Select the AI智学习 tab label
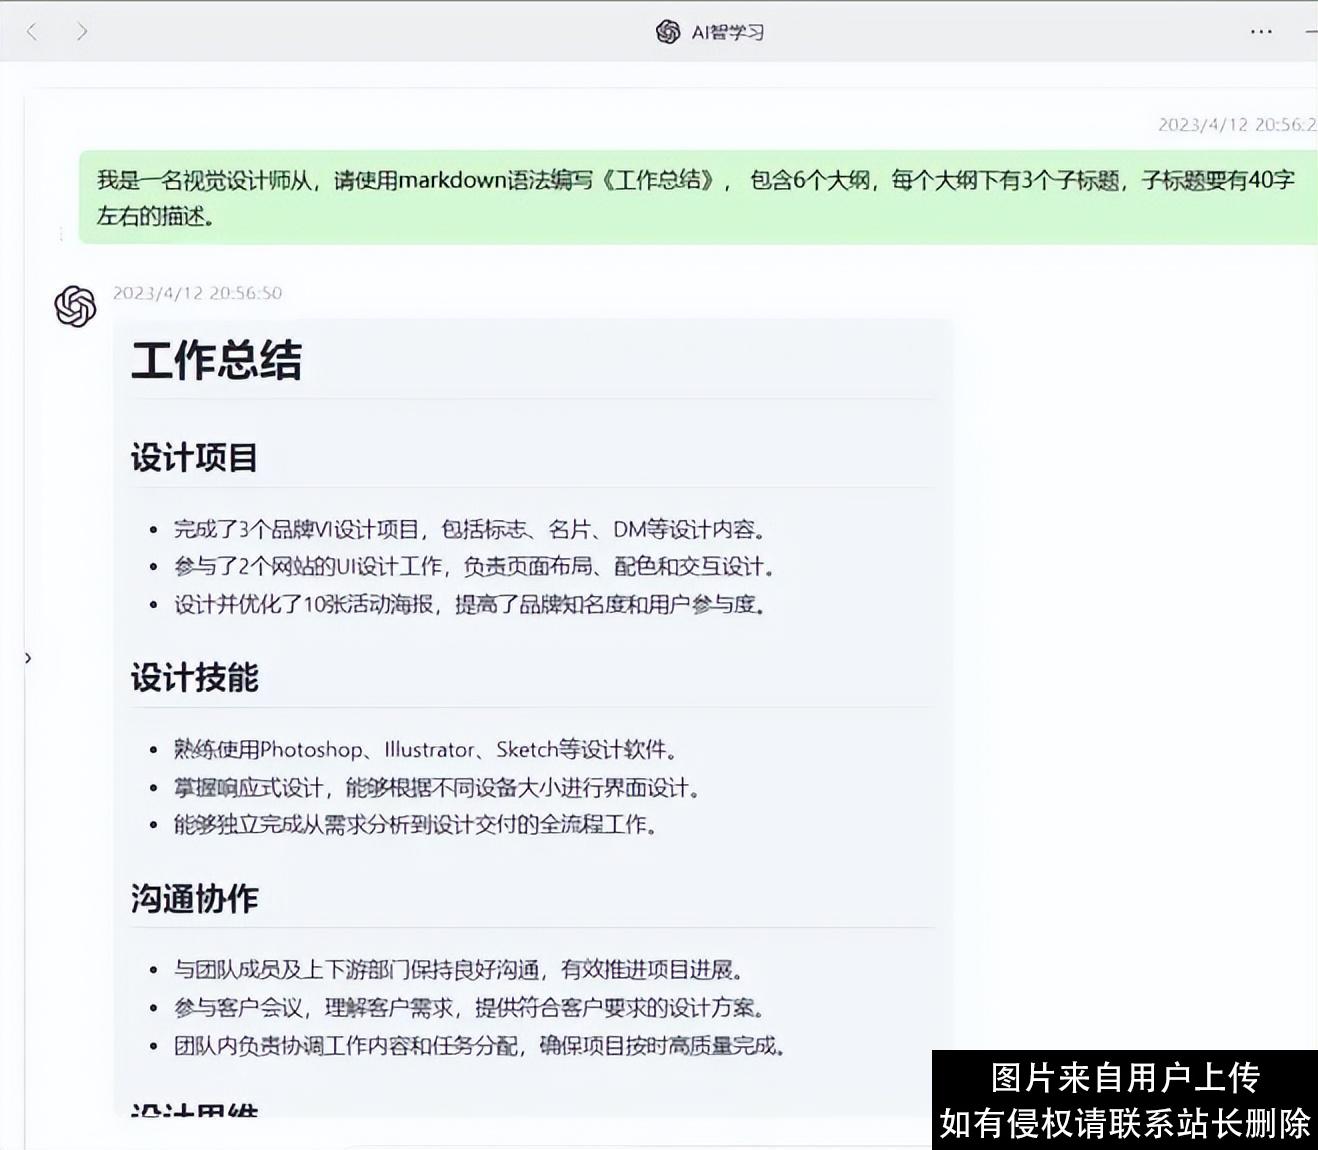1318x1150 pixels. pos(725,31)
